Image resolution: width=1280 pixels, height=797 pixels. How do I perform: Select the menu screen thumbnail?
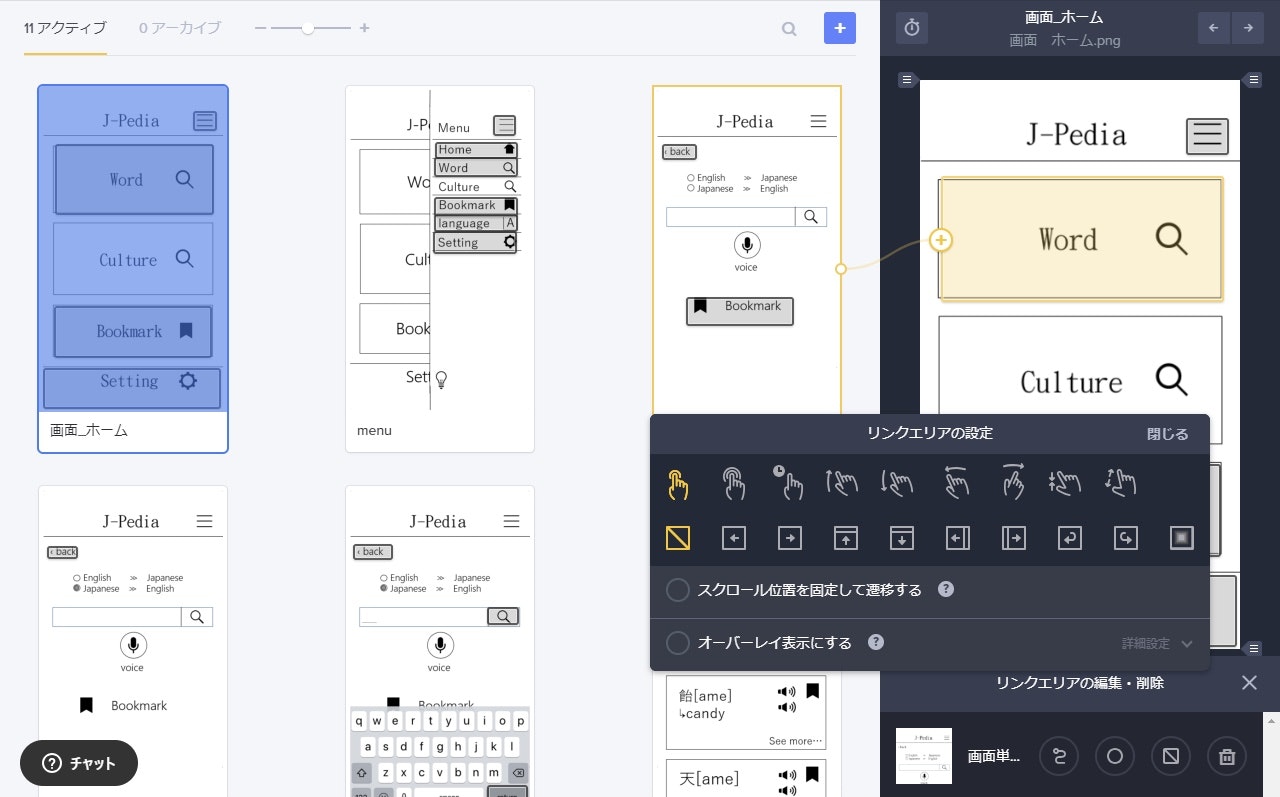tap(440, 268)
